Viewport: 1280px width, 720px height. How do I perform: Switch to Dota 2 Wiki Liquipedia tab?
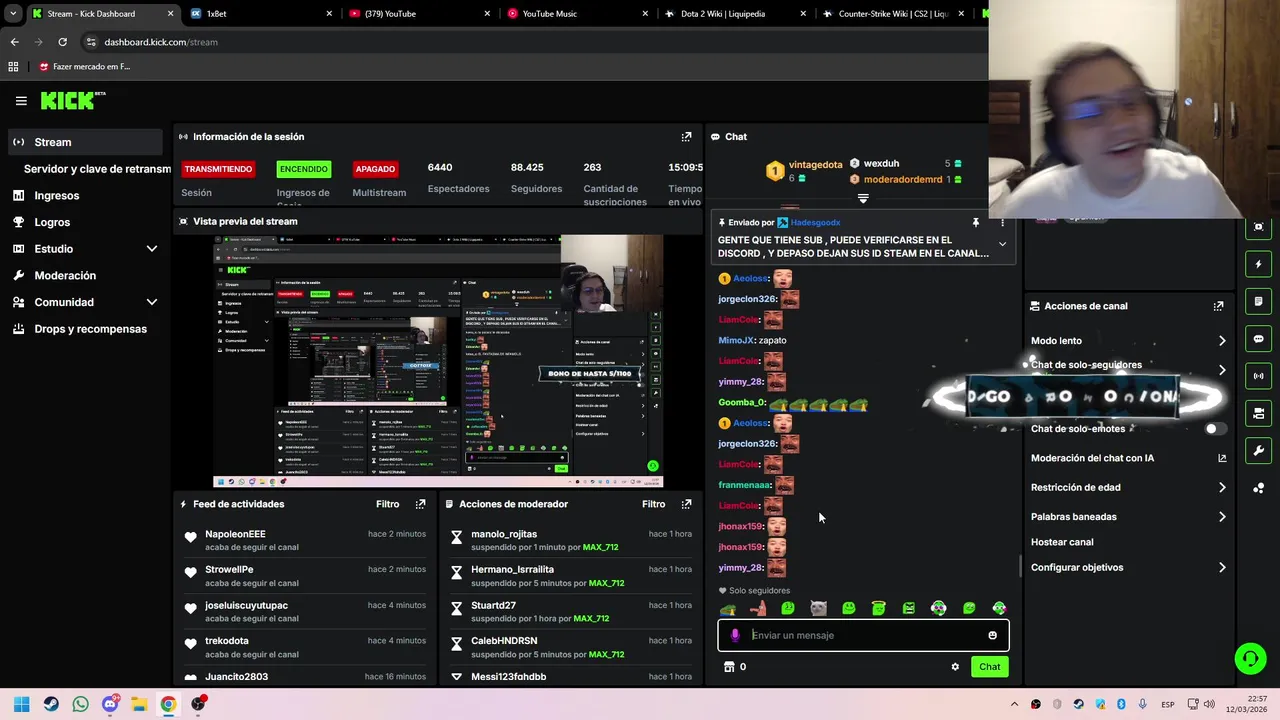coord(735,14)
